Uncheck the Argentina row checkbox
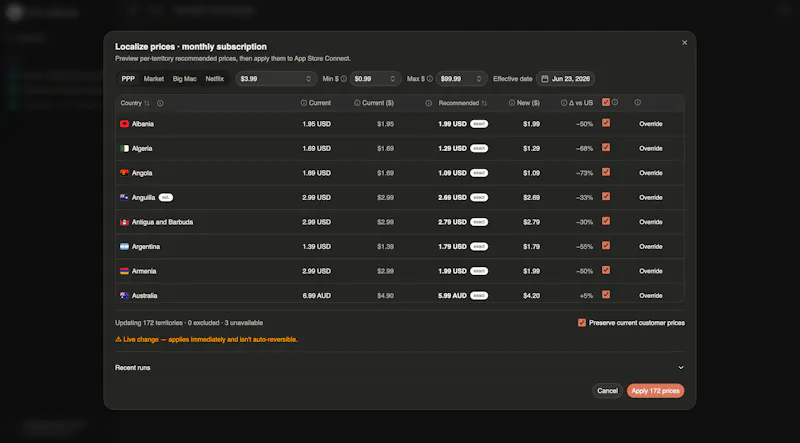The image size is (800, 443). [x=606, y=245]
